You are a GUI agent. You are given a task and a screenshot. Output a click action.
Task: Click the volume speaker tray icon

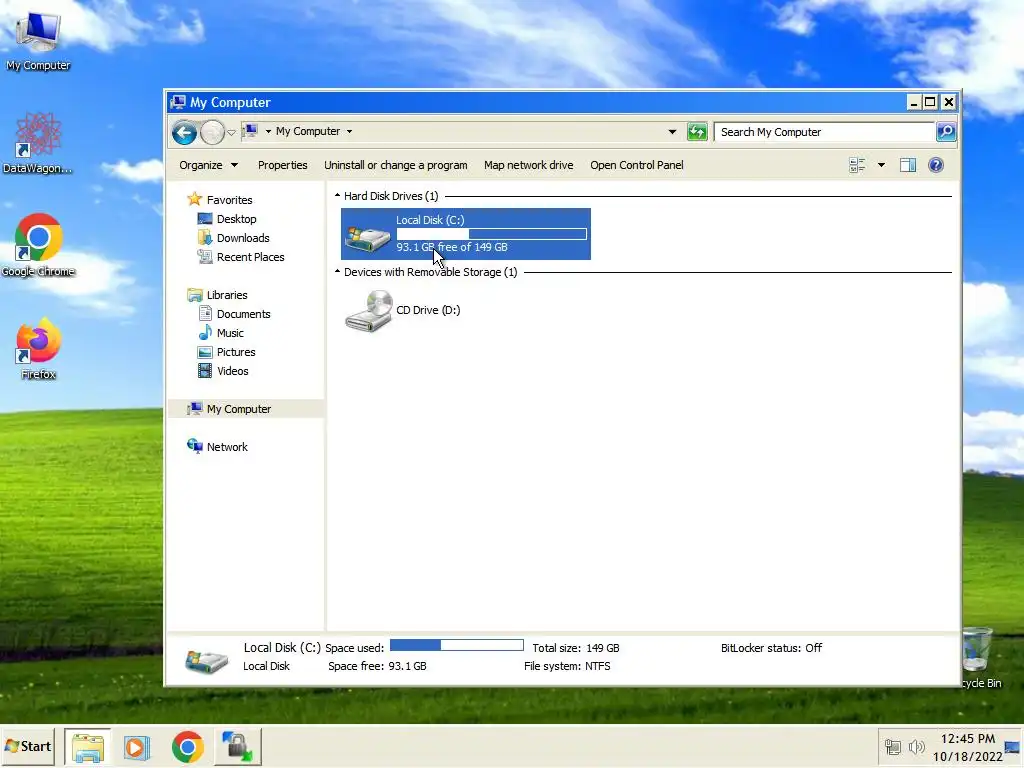coord(917,746)
